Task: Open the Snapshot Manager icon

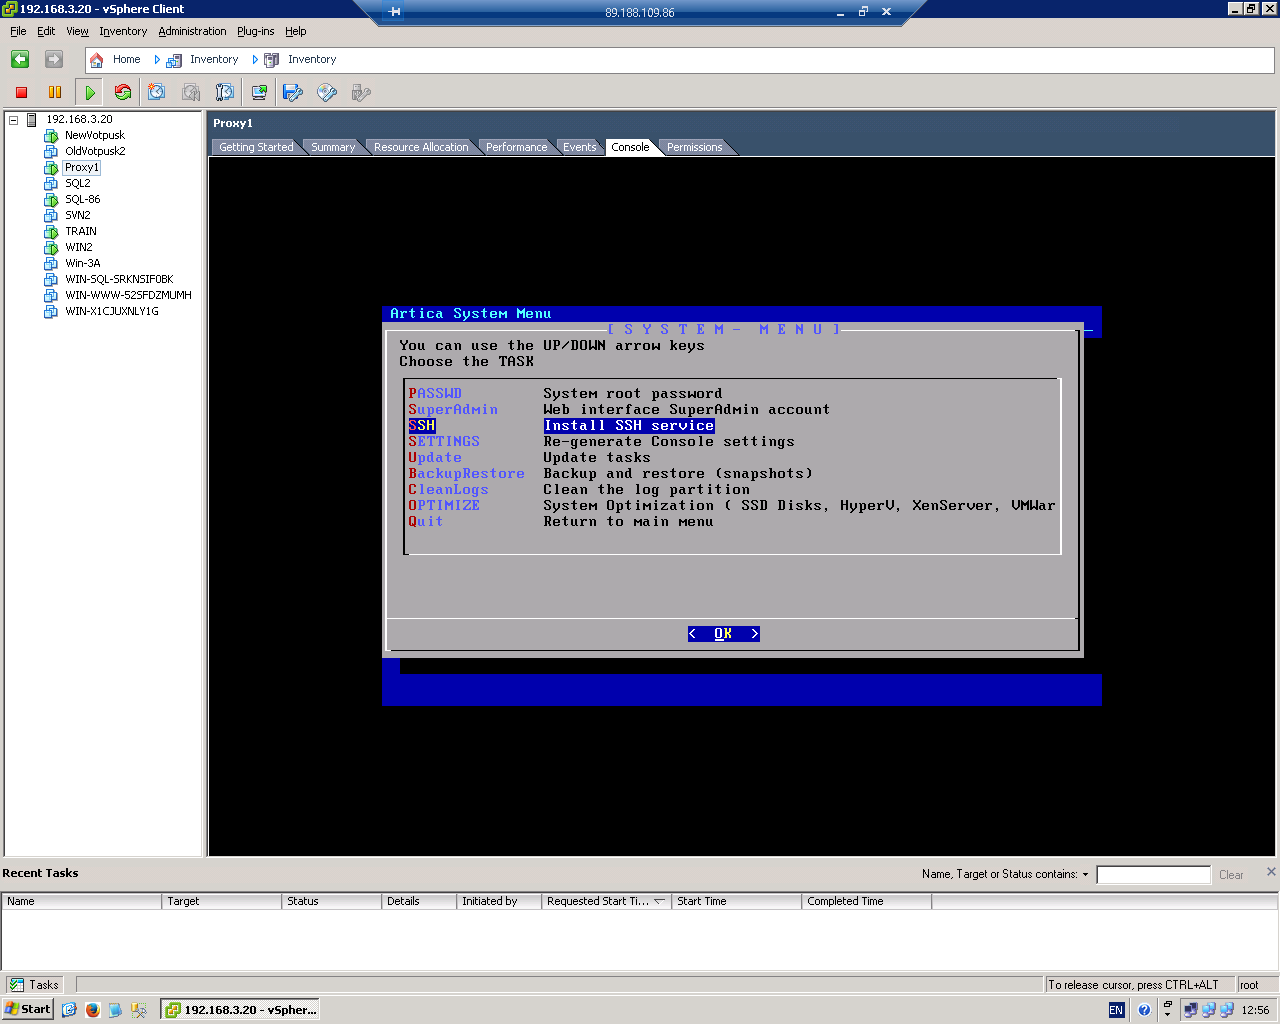Action: 225,92
